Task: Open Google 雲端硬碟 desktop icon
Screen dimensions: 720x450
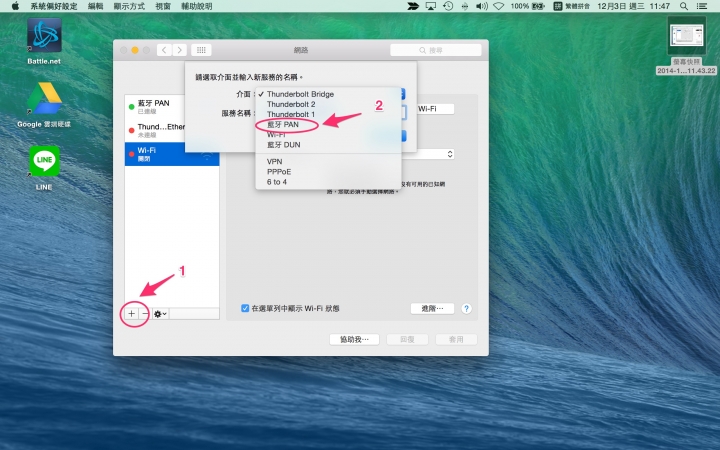Action: pos(44,105)
